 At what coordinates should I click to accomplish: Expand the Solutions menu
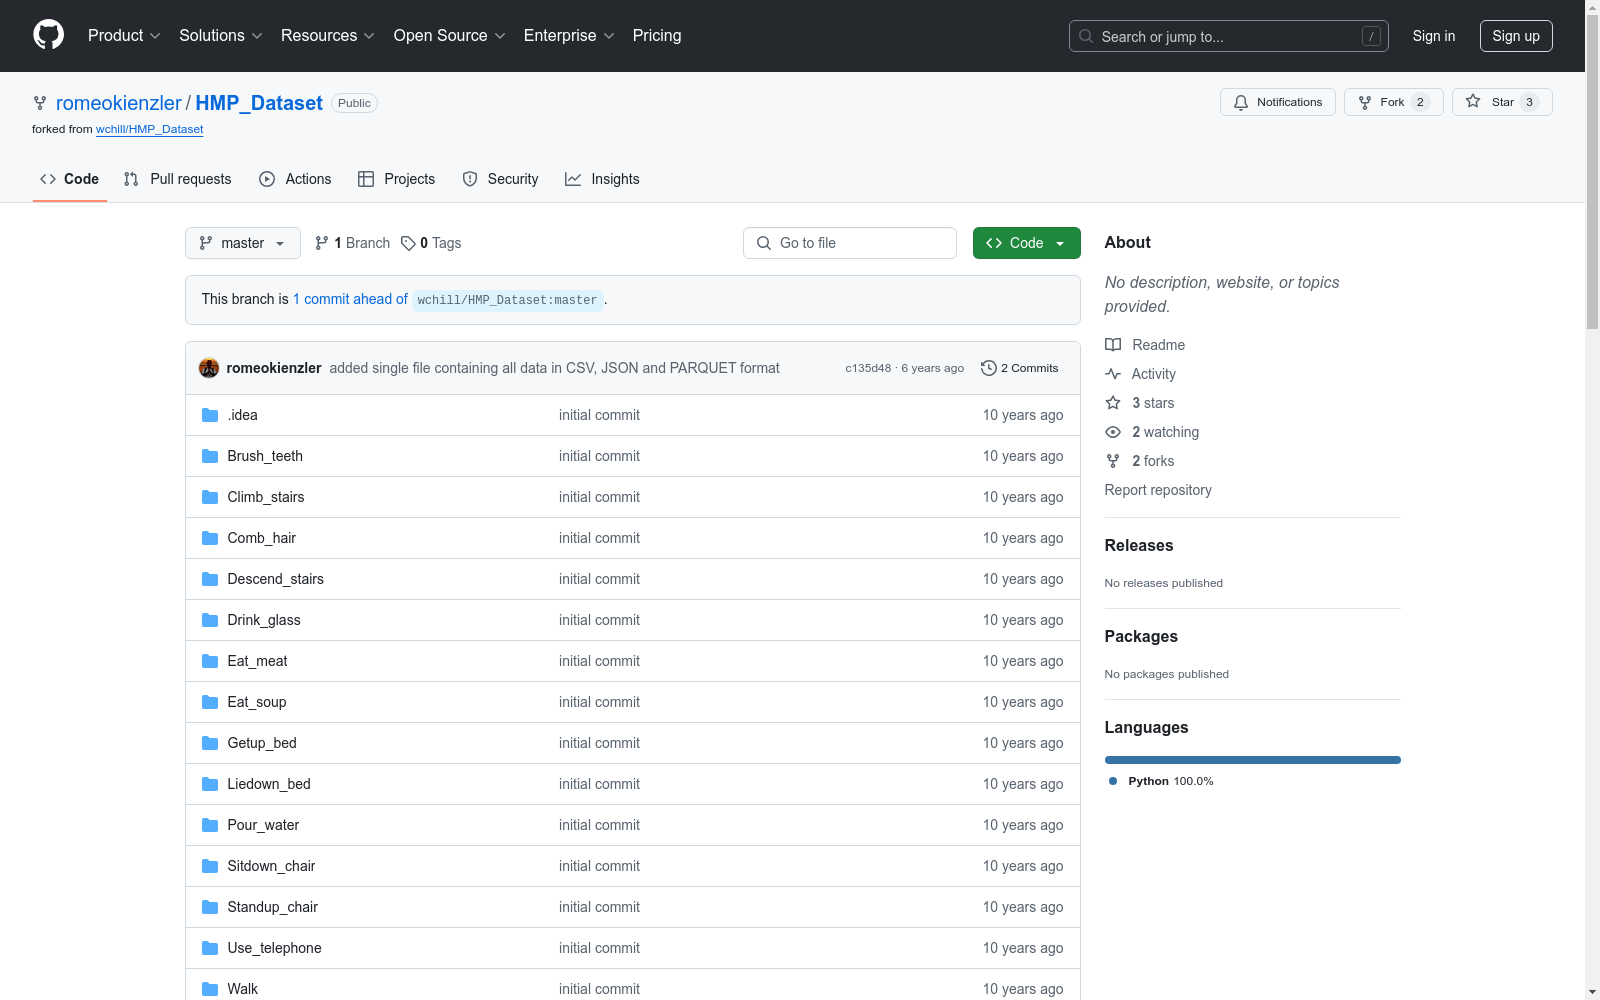click(221, 35)
